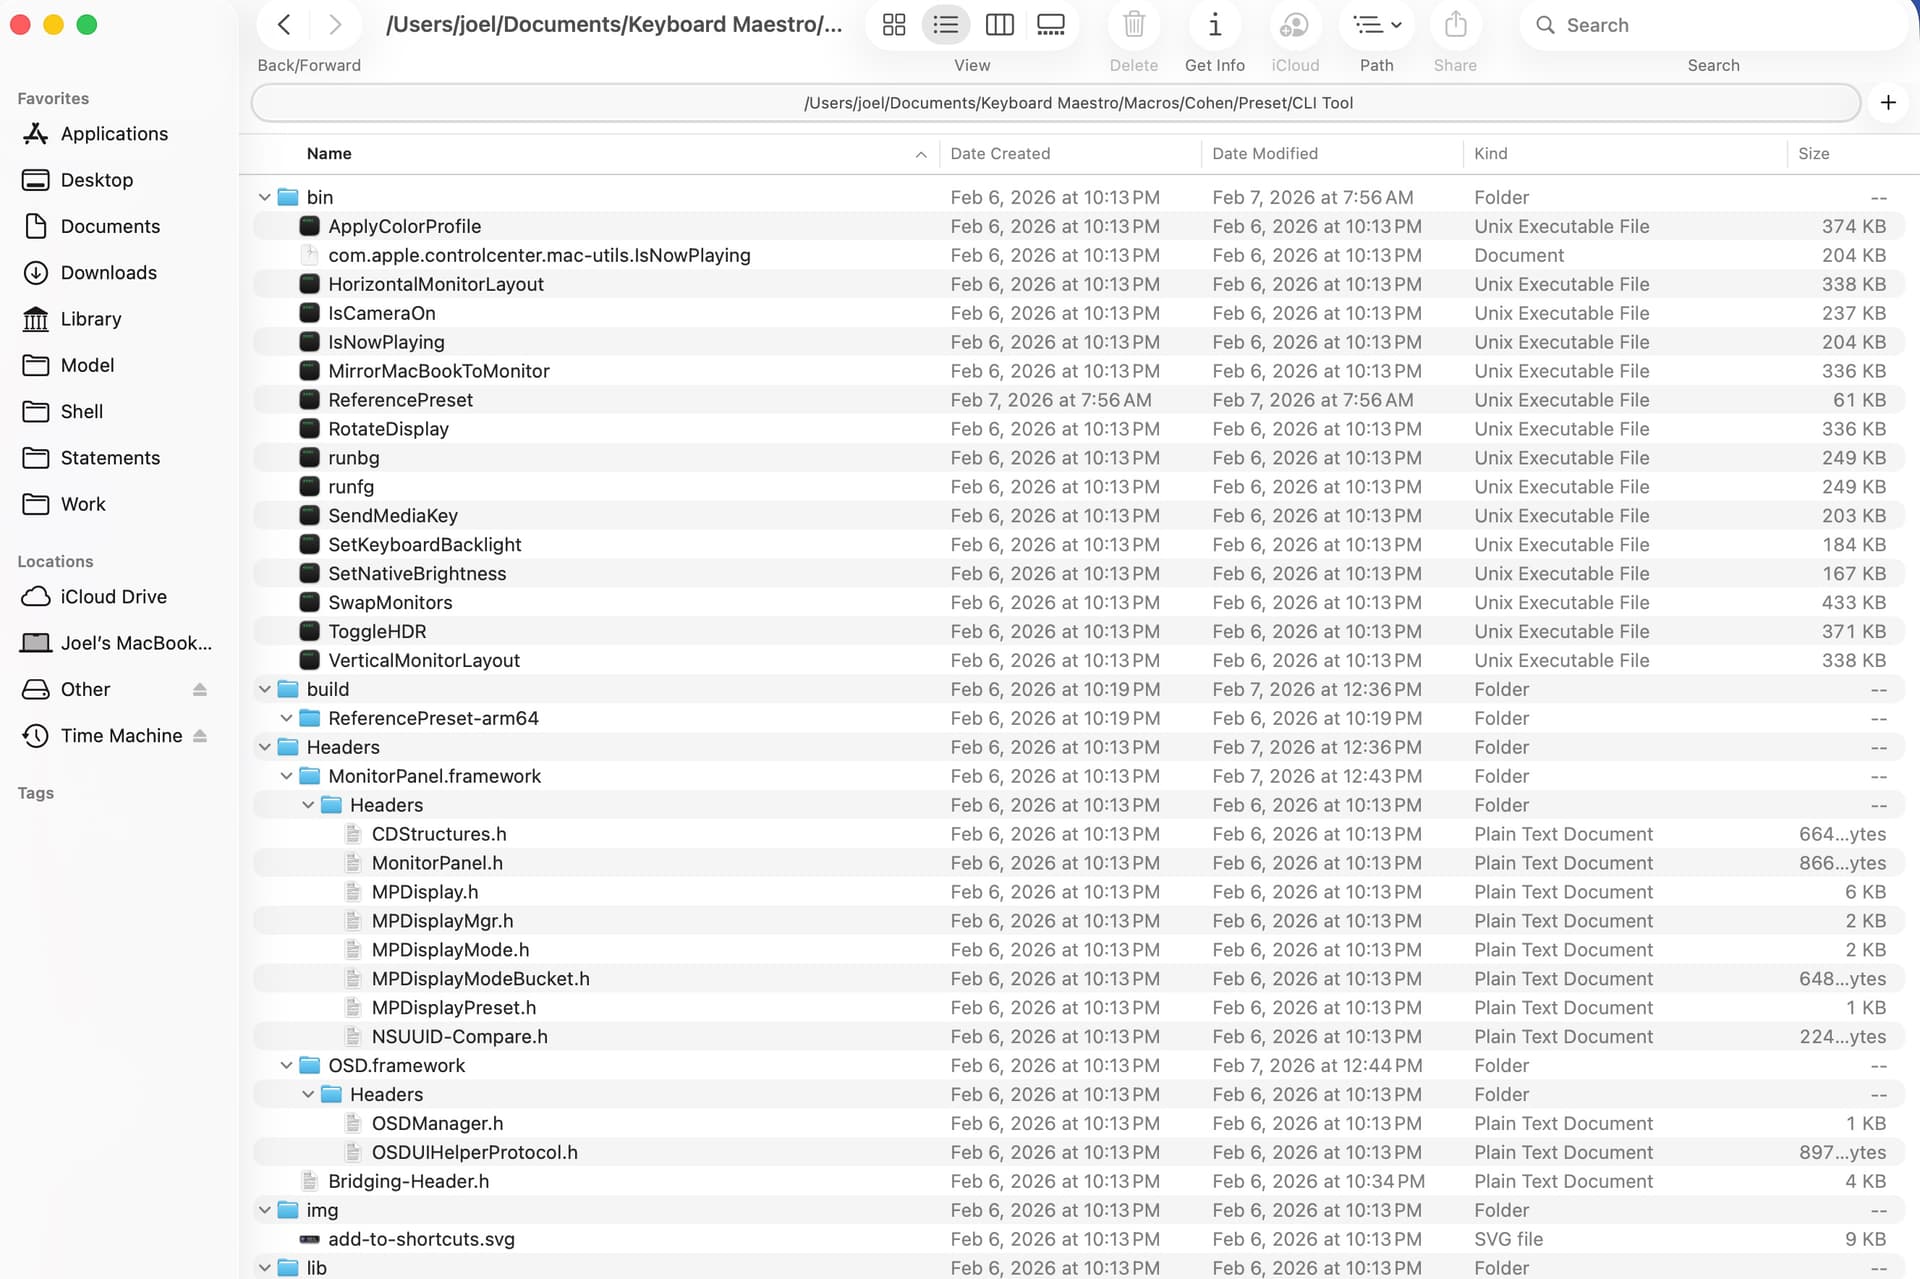Click the iCloud toolbar icon
Image resolution: width=1920 pixels, height=1279 pixels.
pos(1294,25)
